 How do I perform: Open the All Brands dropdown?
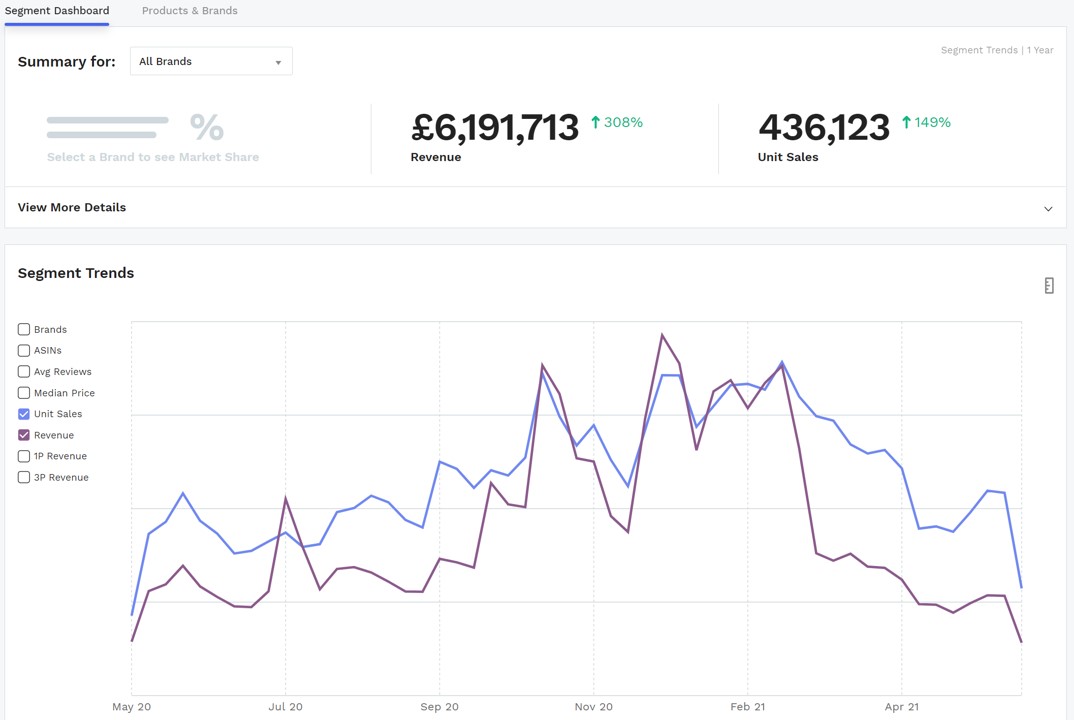pos(210,62)
